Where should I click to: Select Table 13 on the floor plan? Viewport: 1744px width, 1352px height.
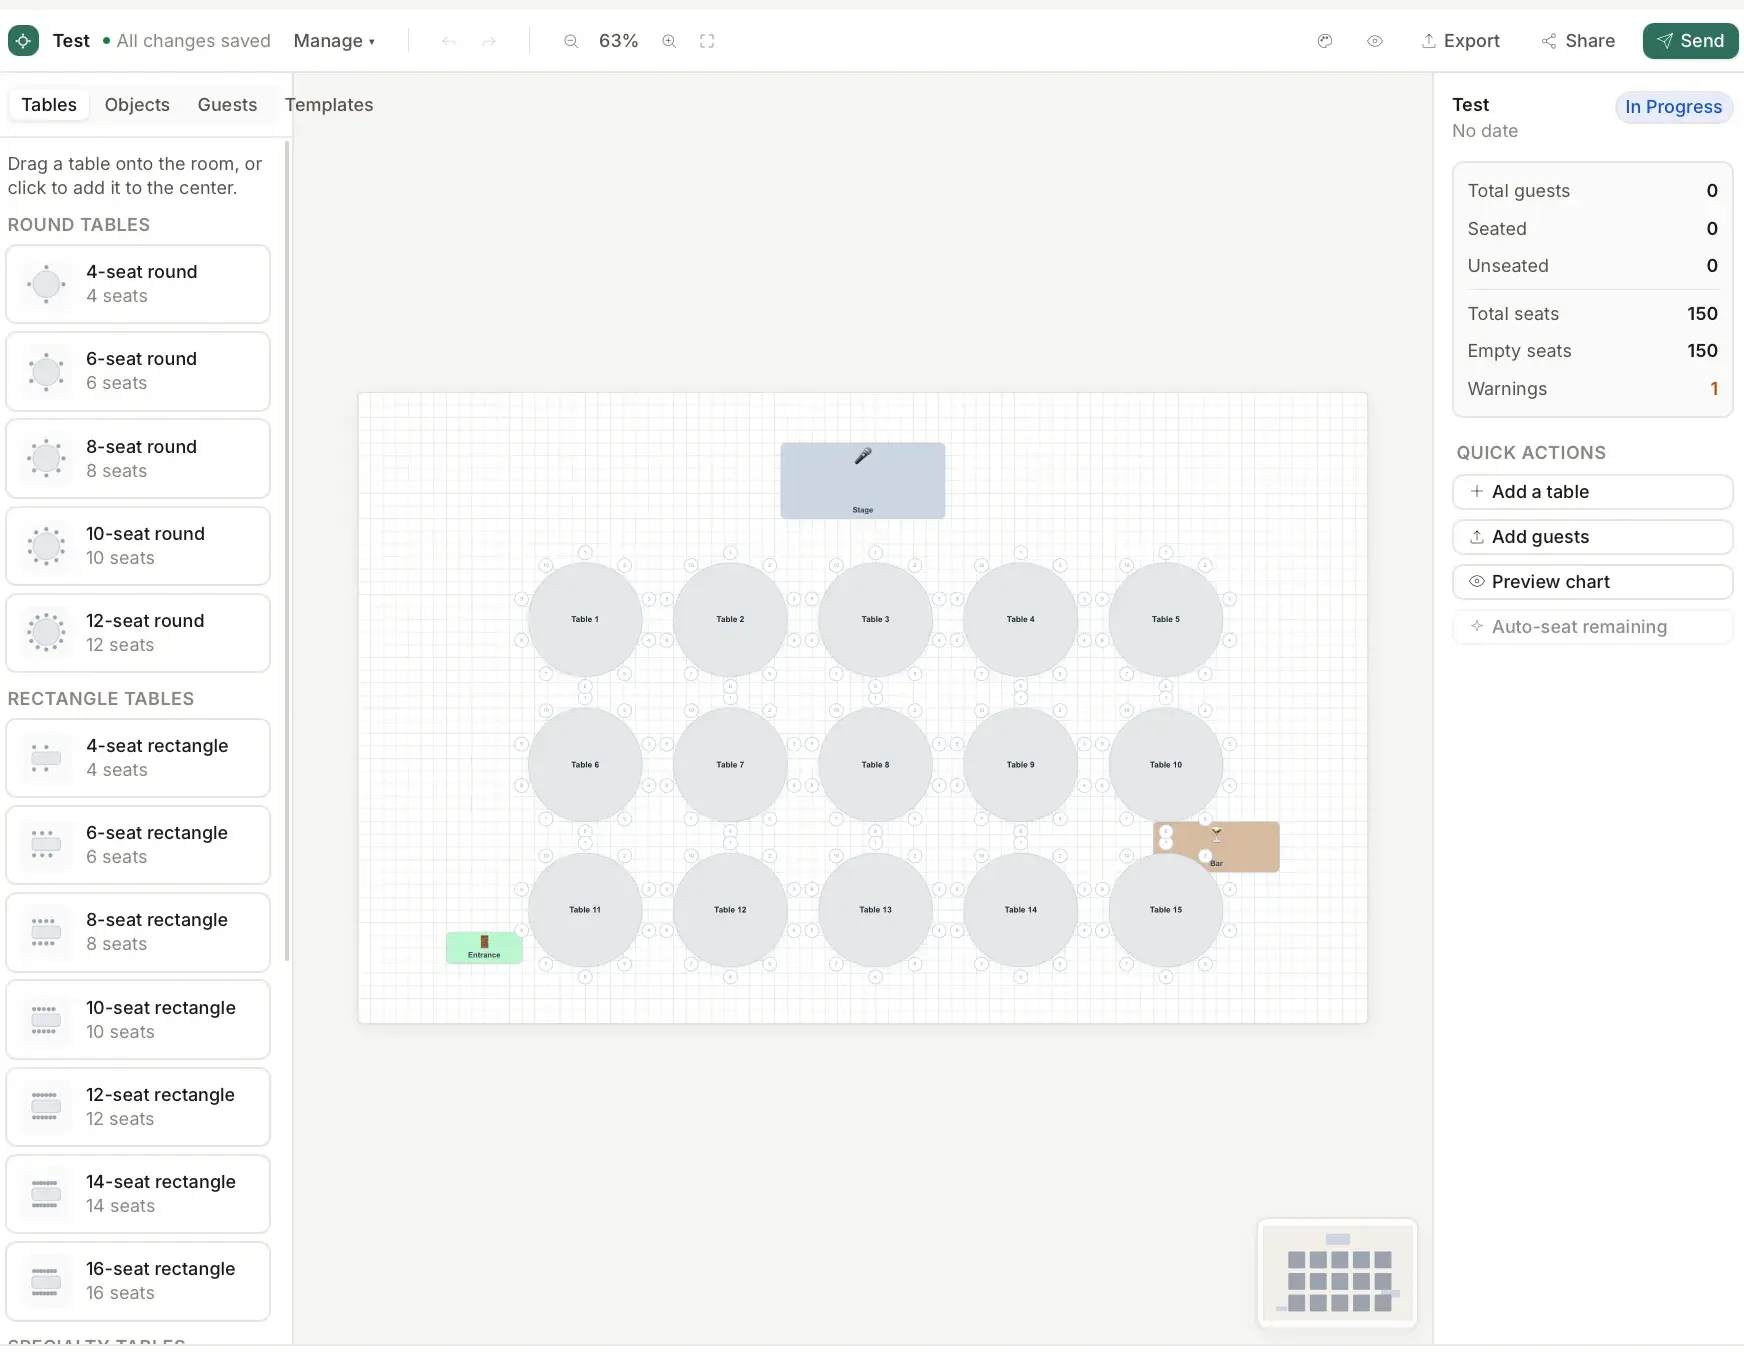pyautogui.click(x=875, y=909)
